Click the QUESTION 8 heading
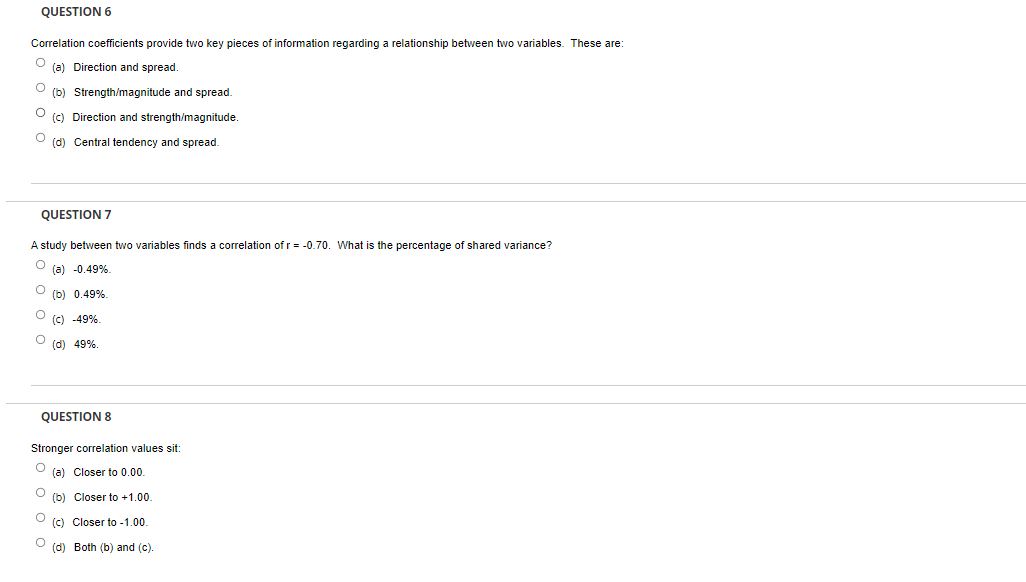The image size is (1026, 582). pos(75,416)
